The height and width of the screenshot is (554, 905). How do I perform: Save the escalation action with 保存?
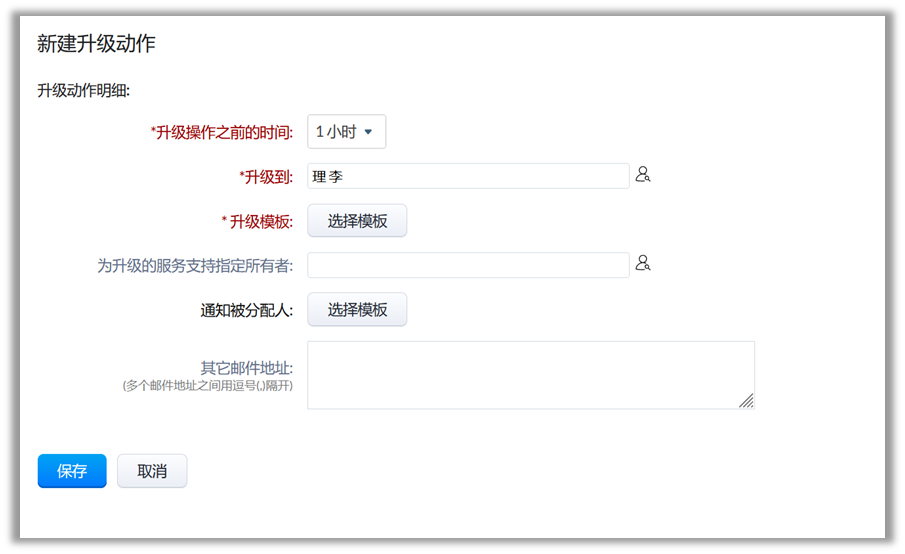pyautogui.click(x=72, y=471)
